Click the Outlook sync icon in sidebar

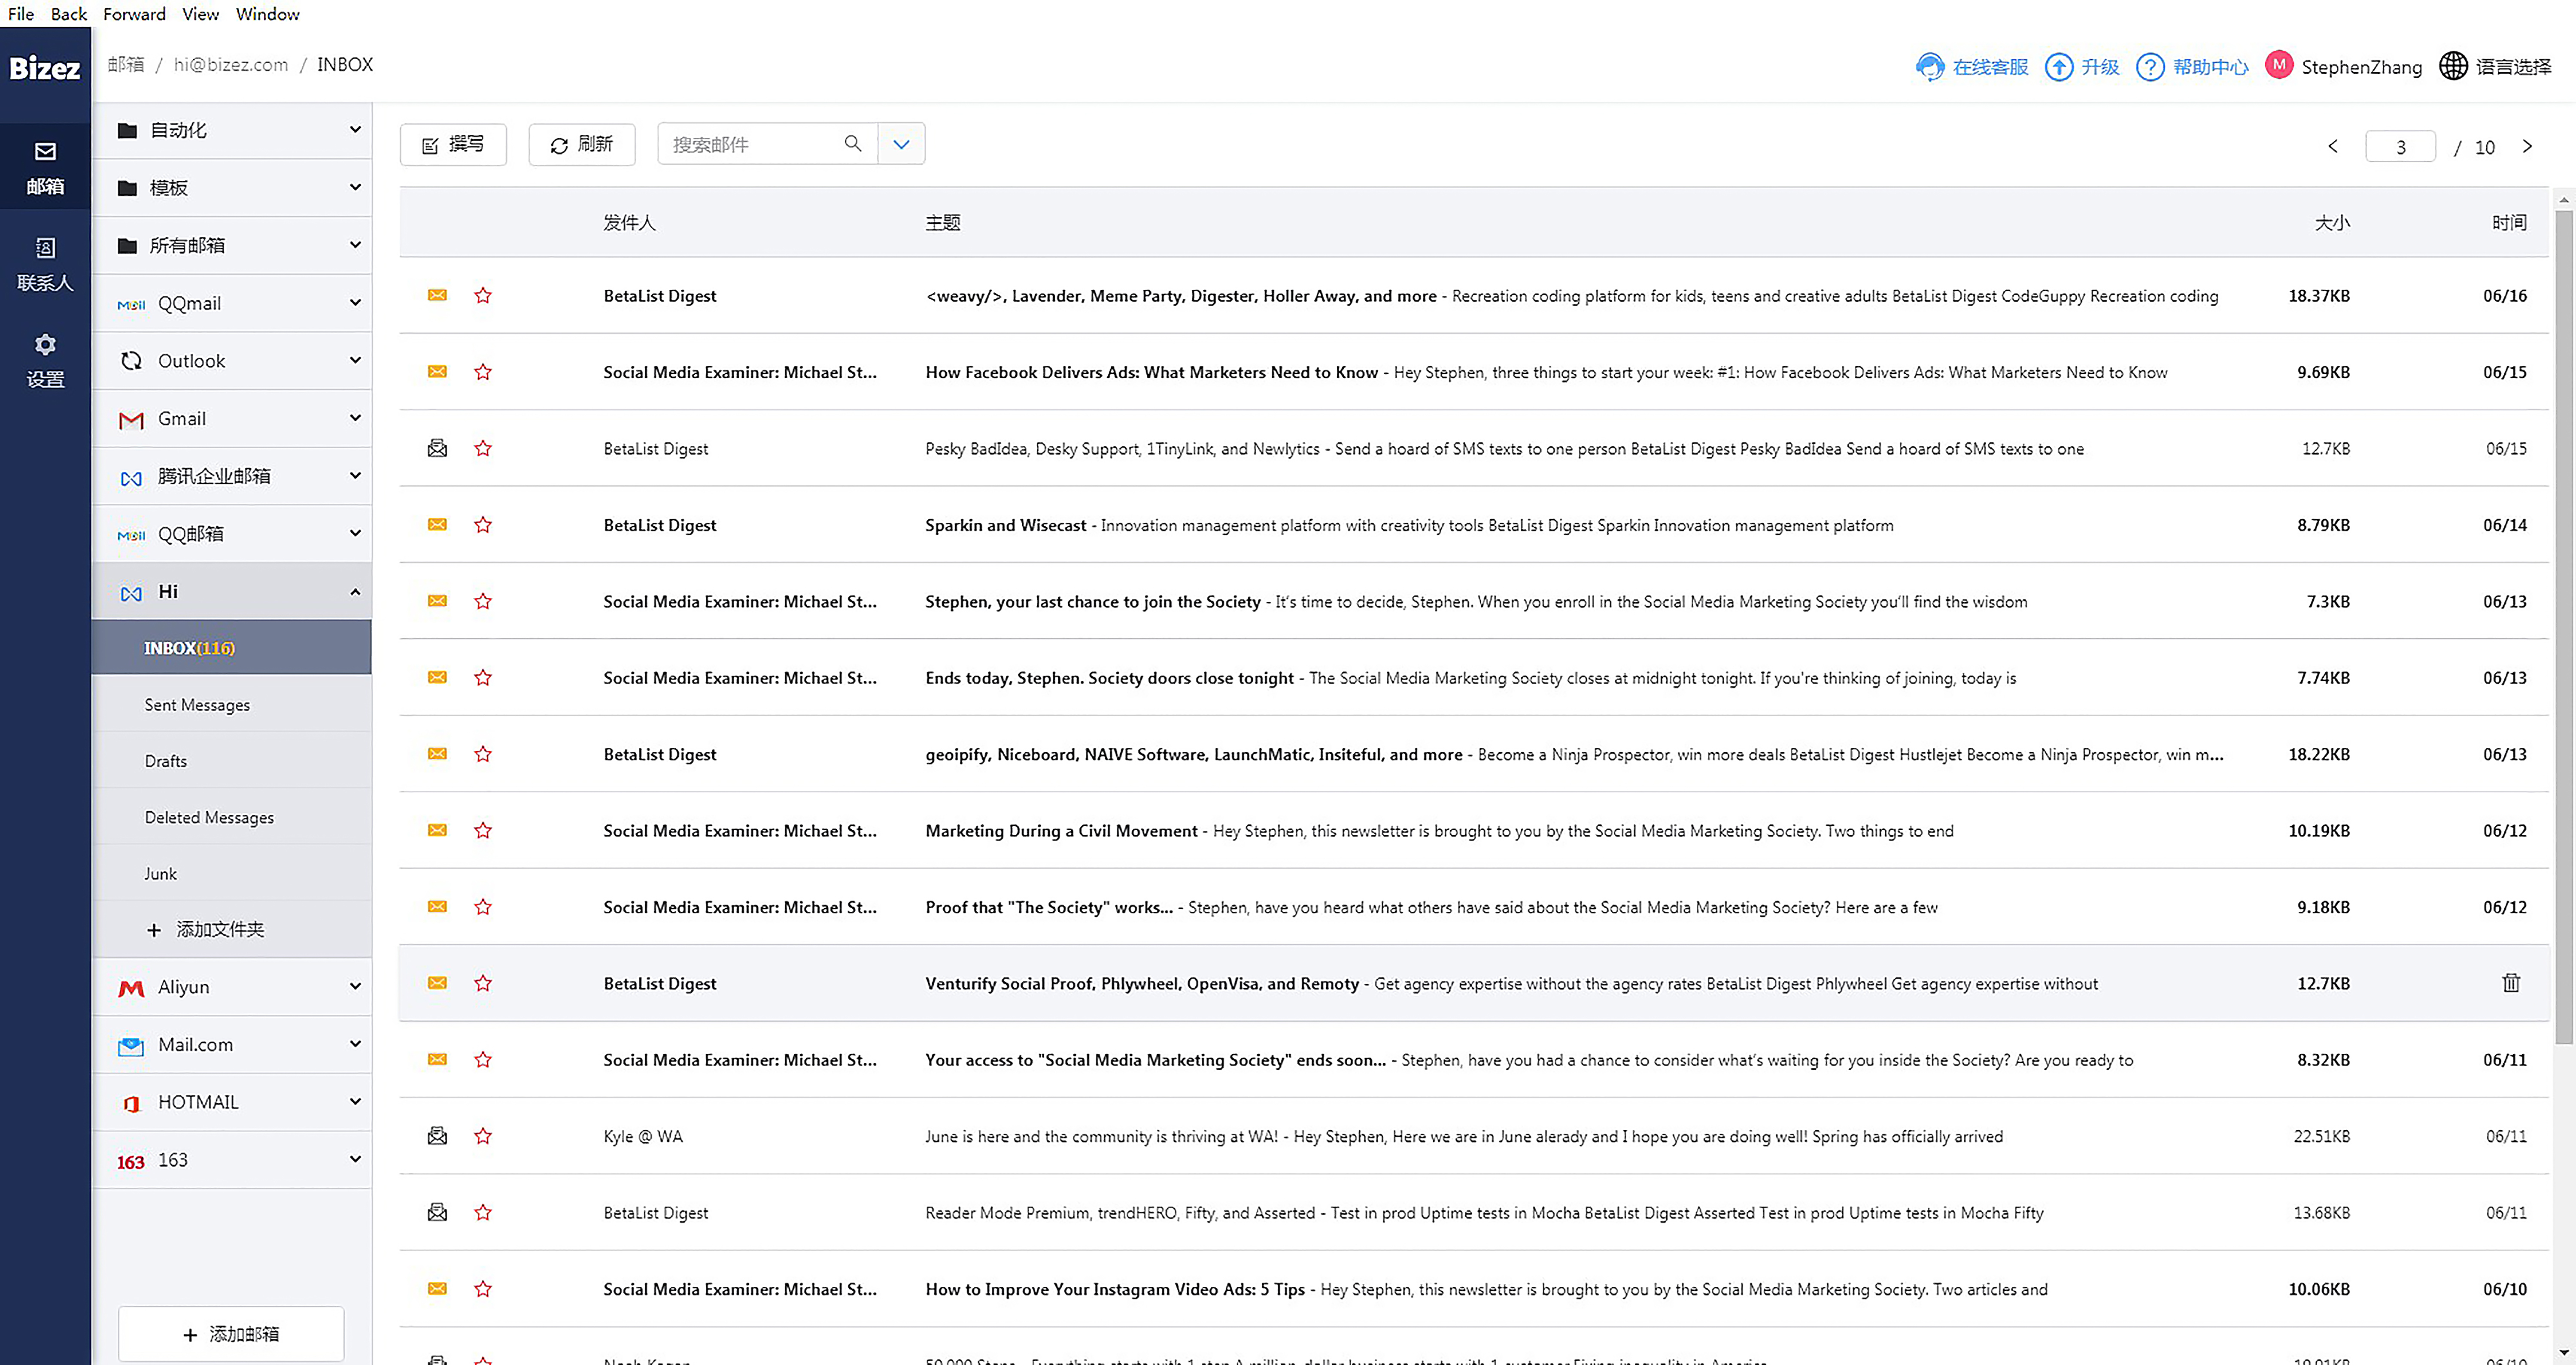tap(131, 361)
